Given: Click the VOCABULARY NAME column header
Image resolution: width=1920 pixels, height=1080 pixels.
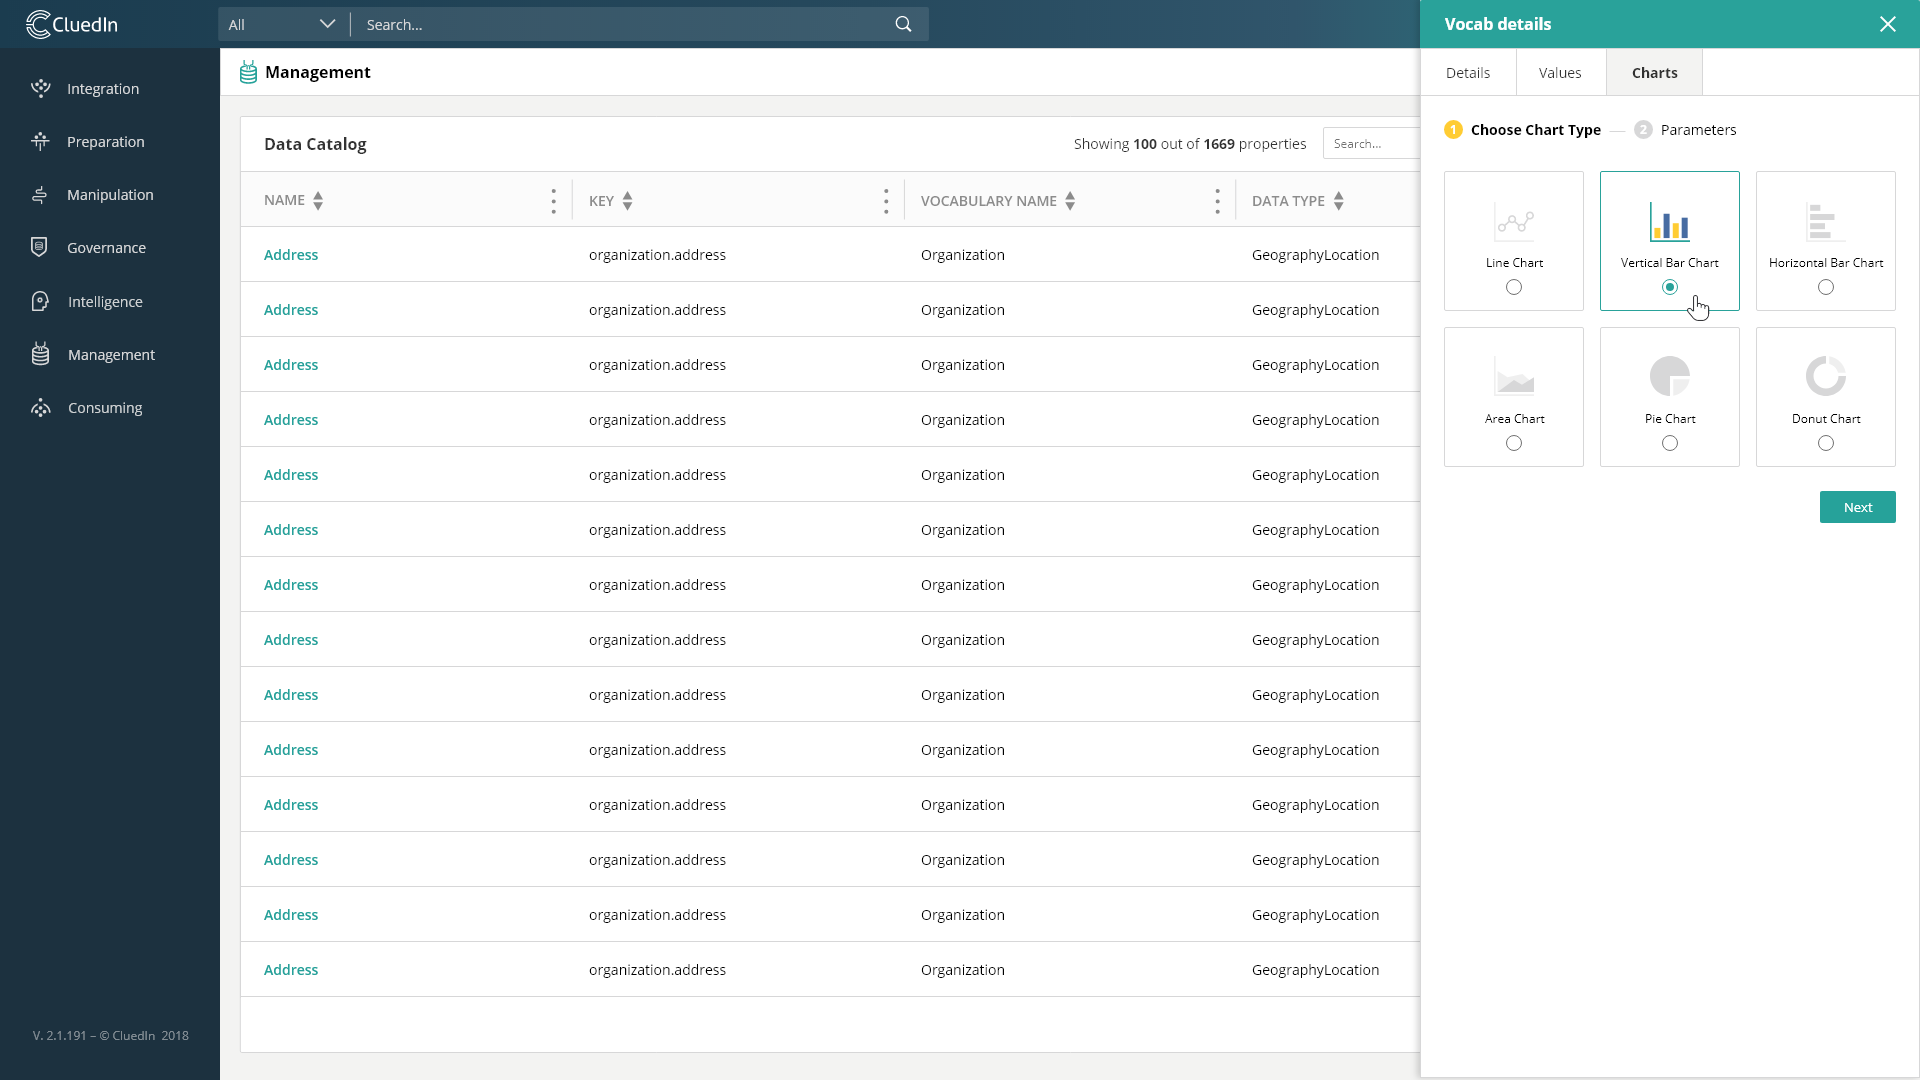Looking at the screenshot, I should [x=989, y=201].
